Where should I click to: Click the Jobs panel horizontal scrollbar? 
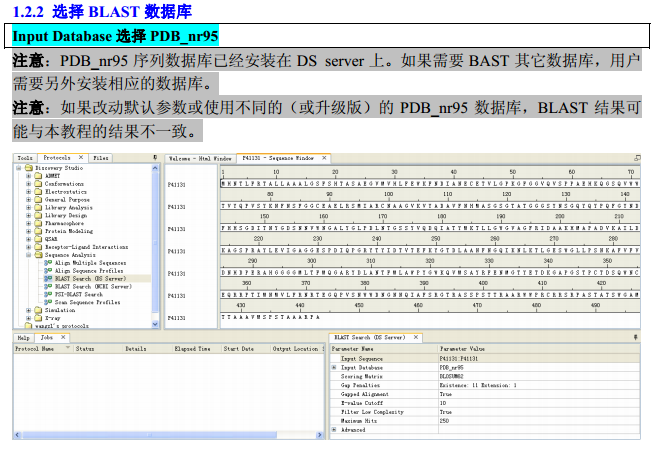tap(169, 435)
